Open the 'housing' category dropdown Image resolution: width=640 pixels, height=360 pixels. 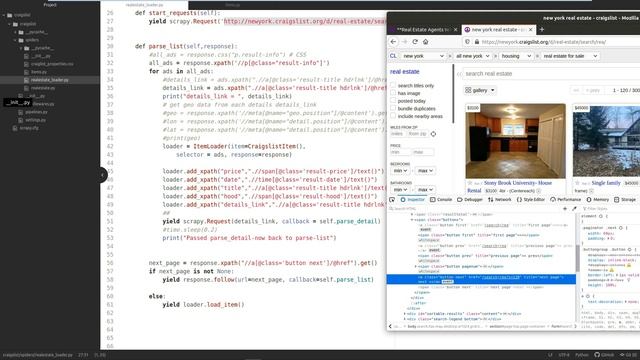point(516,56)
